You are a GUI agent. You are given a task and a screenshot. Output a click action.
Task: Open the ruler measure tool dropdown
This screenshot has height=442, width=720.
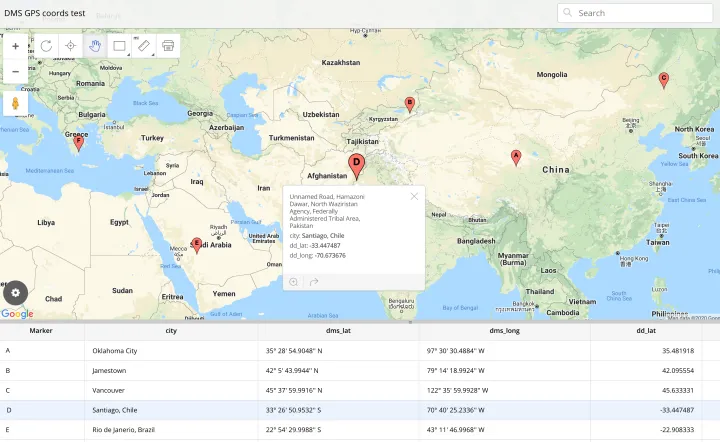coord(145,46)
